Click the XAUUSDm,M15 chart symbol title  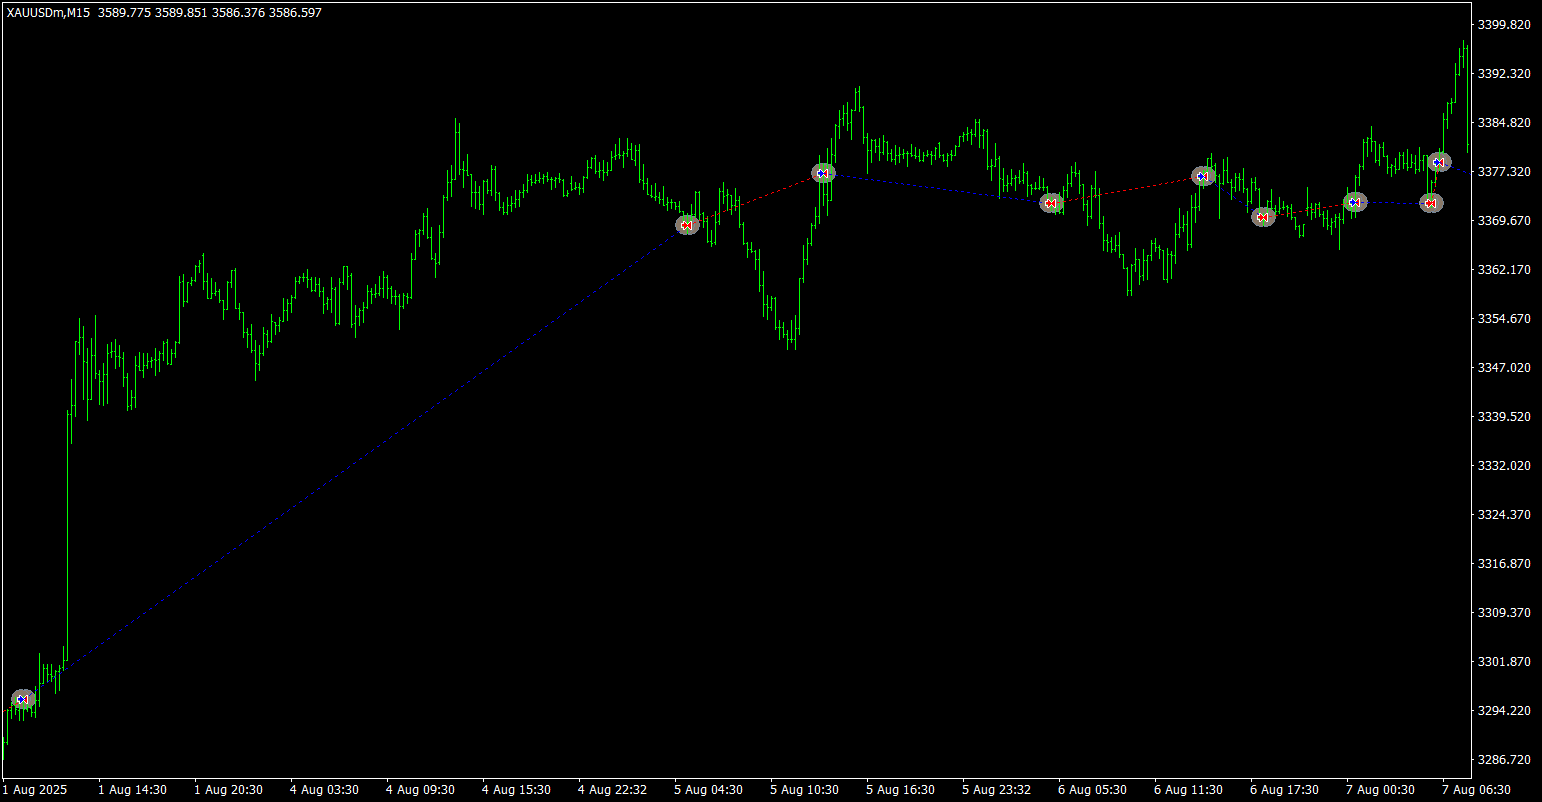point(48,12)
